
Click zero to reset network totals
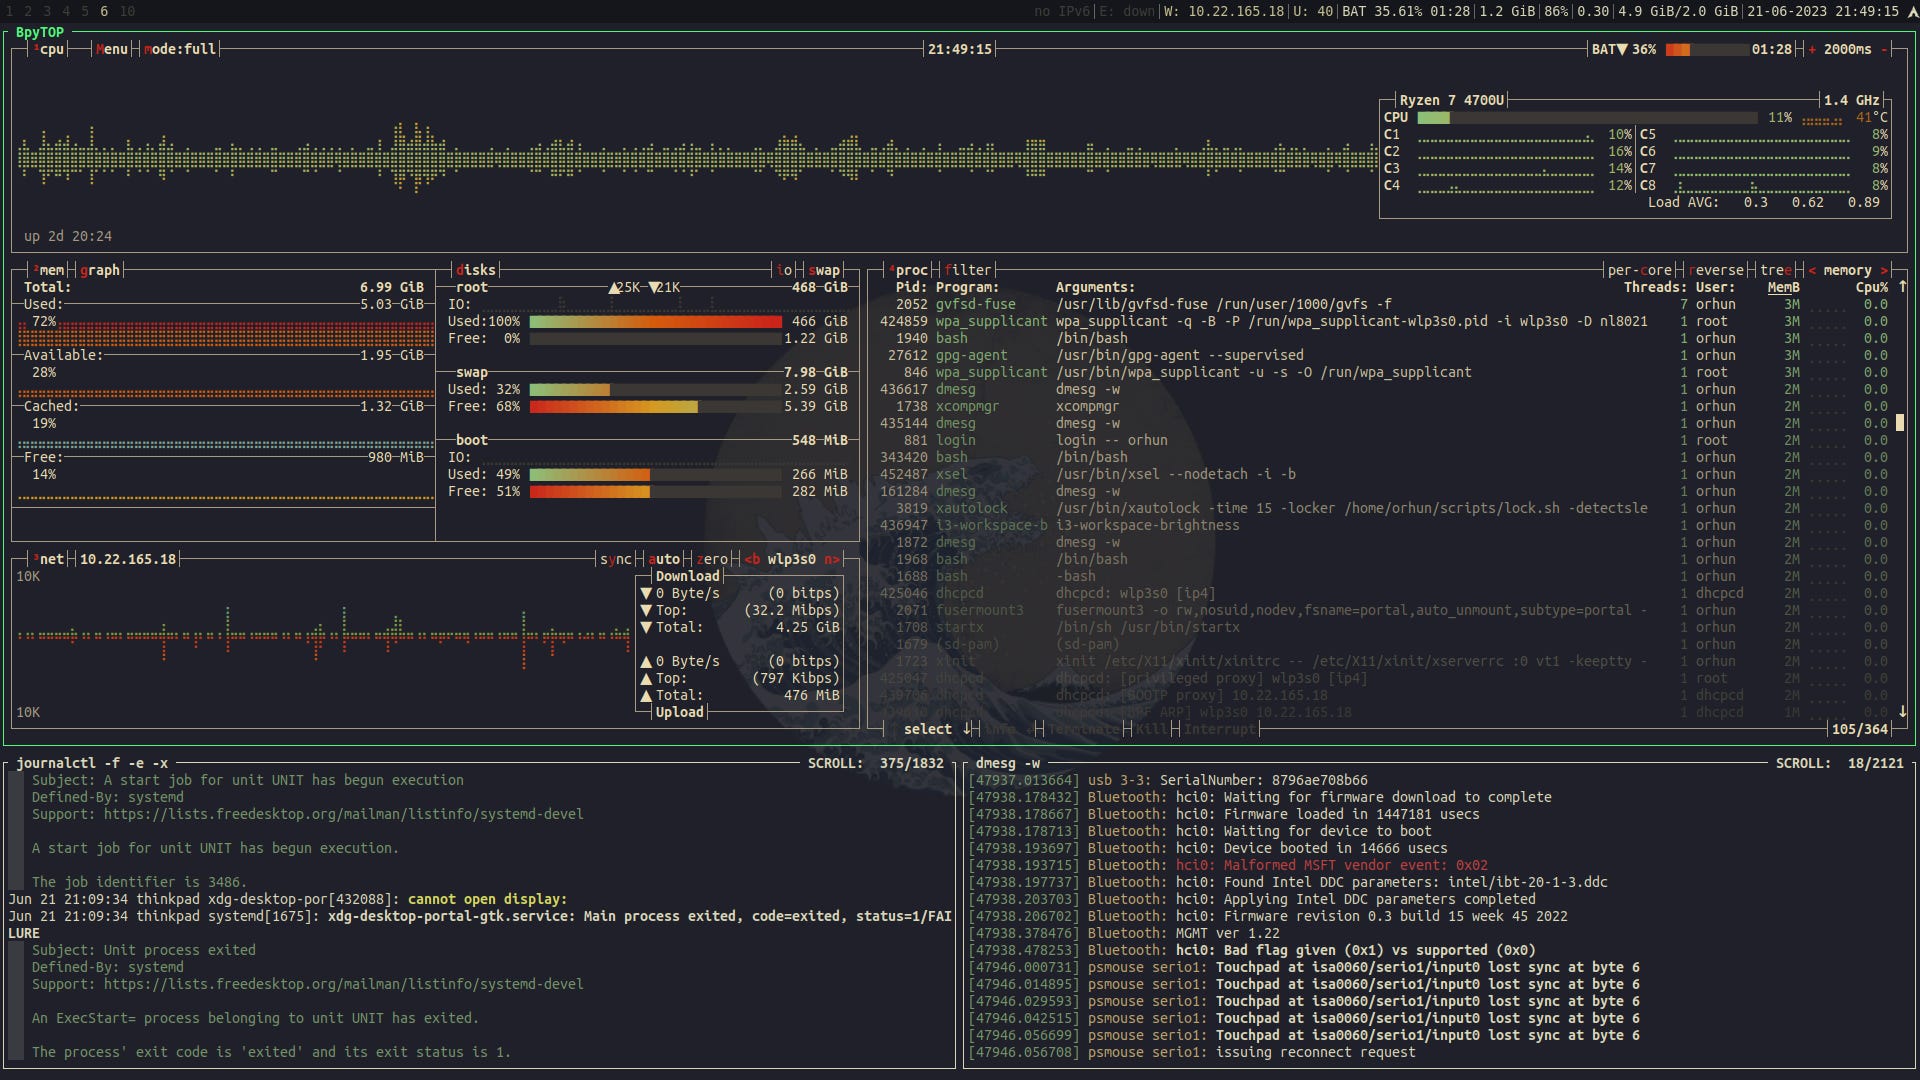pyautogui.click(x=713, y=559)
